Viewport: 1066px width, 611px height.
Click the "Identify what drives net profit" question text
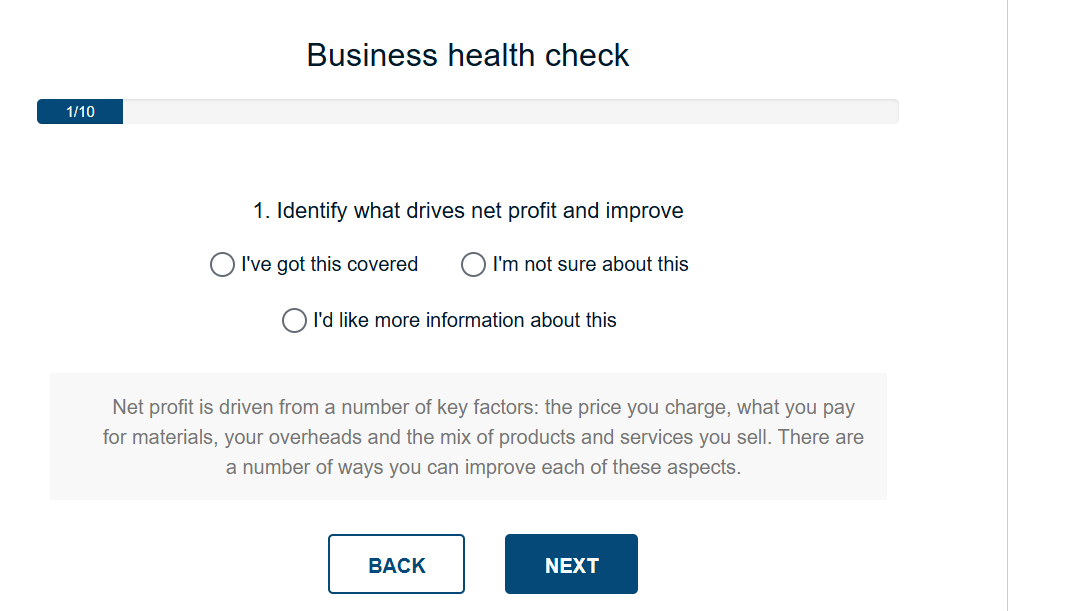480,211
